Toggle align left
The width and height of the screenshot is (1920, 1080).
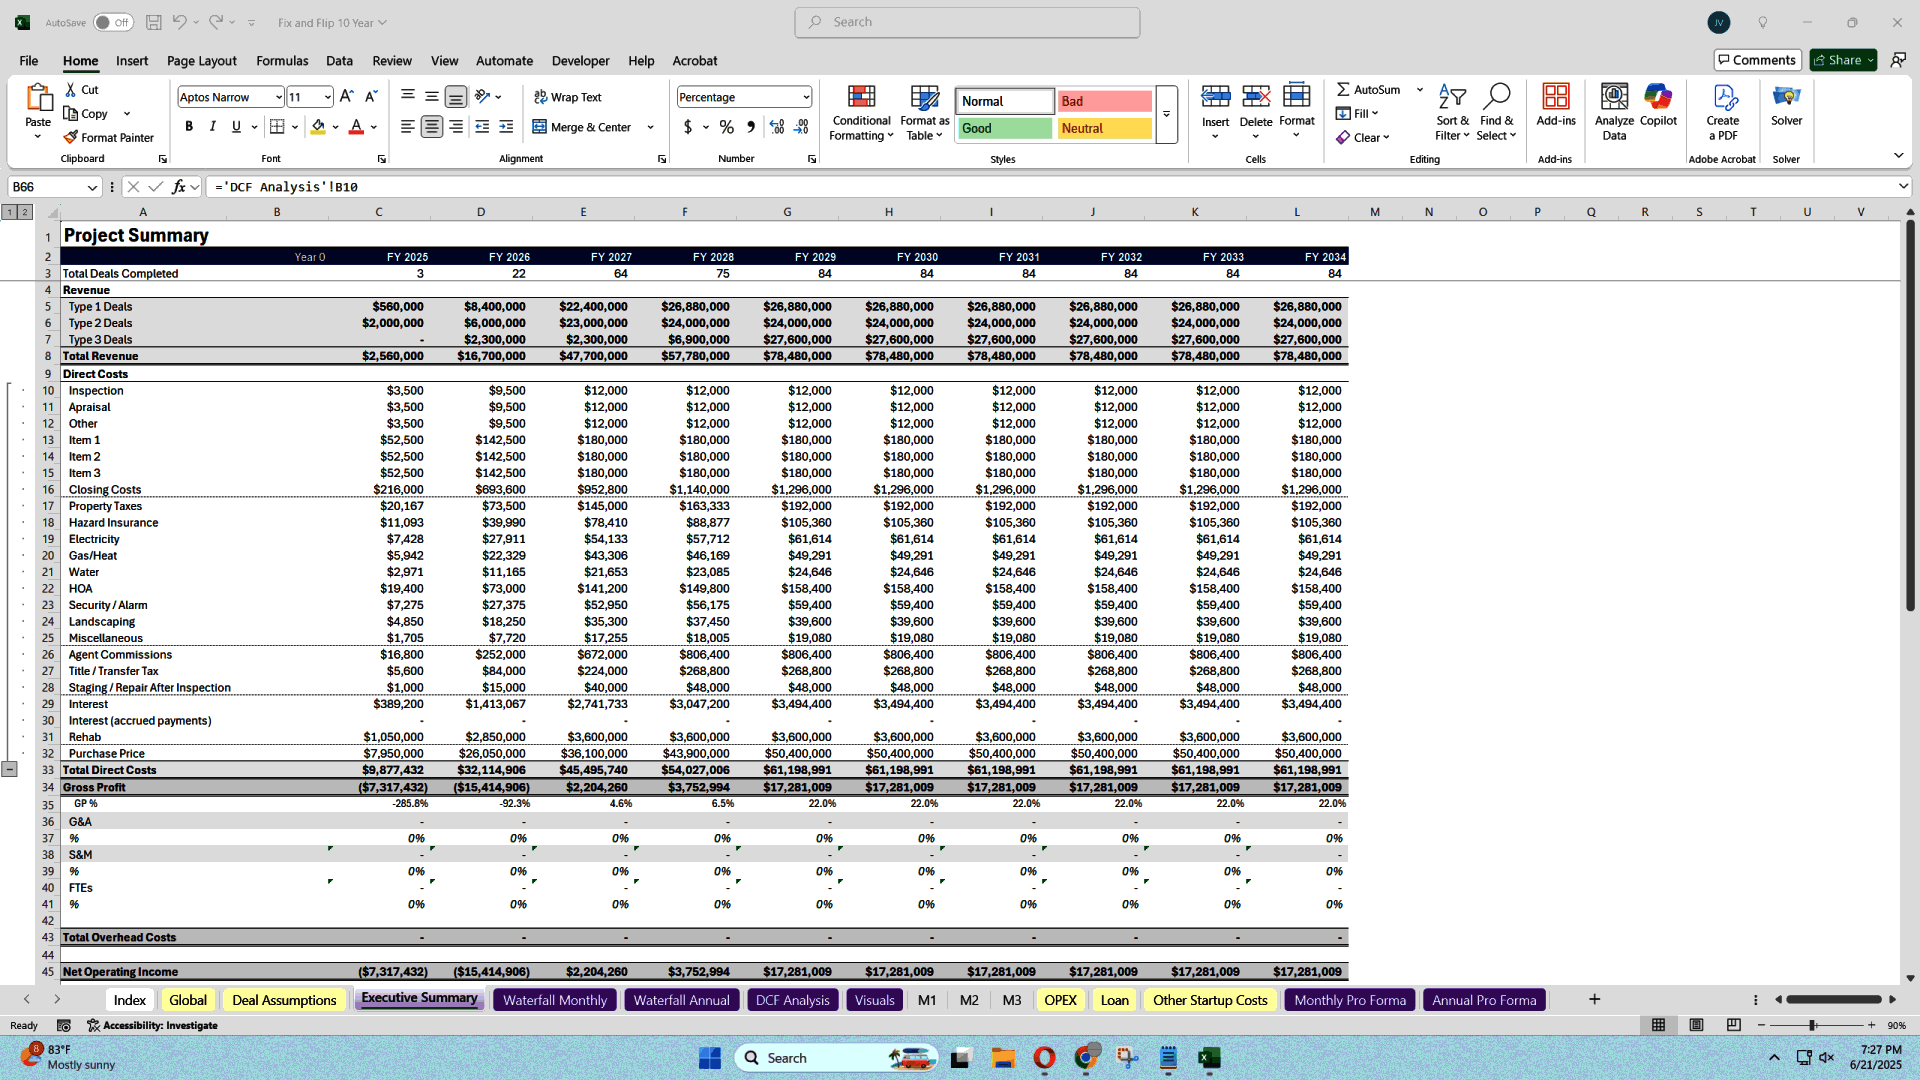[x=408, y=127]
